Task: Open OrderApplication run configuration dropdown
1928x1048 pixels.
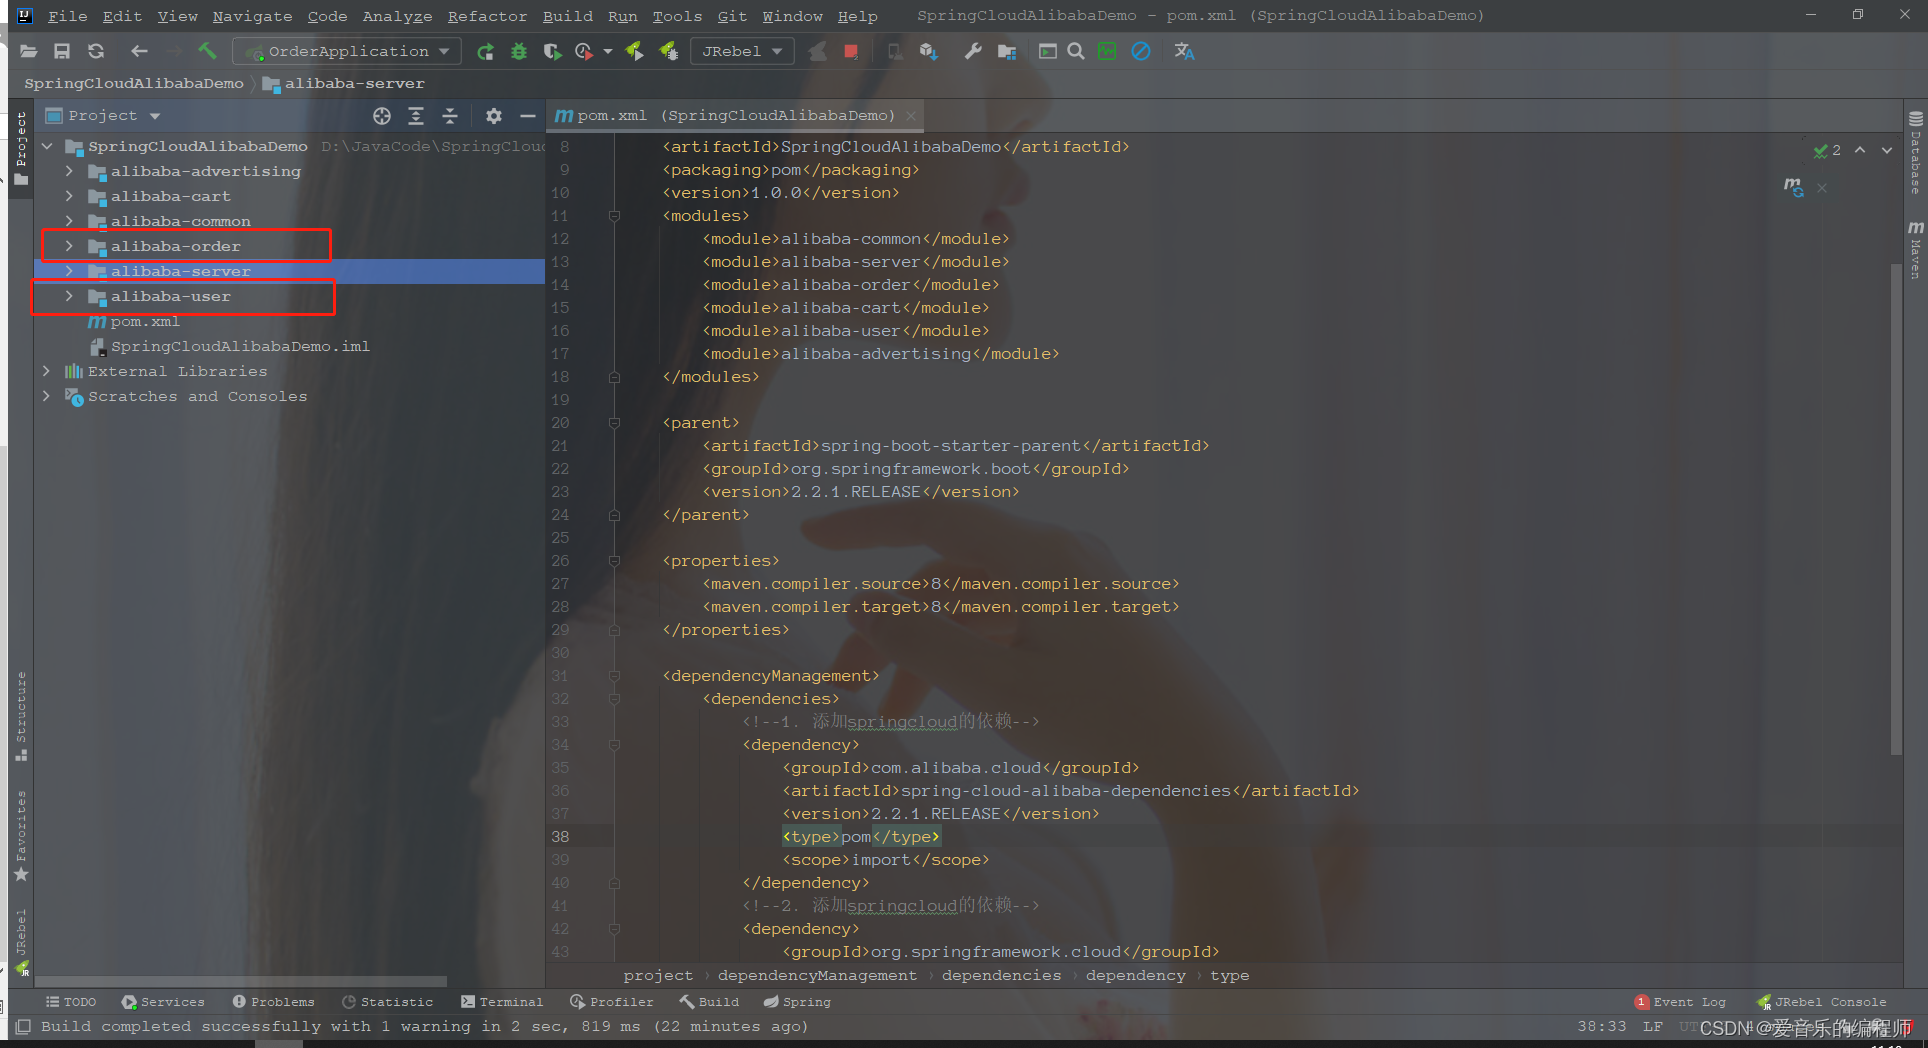Action: tap(347, 51)
